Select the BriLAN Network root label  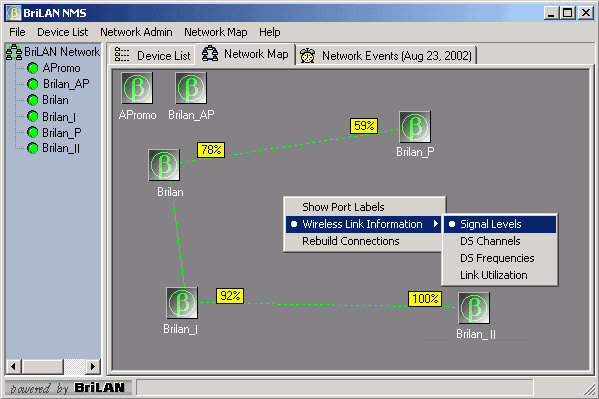(x=62, y=52)
